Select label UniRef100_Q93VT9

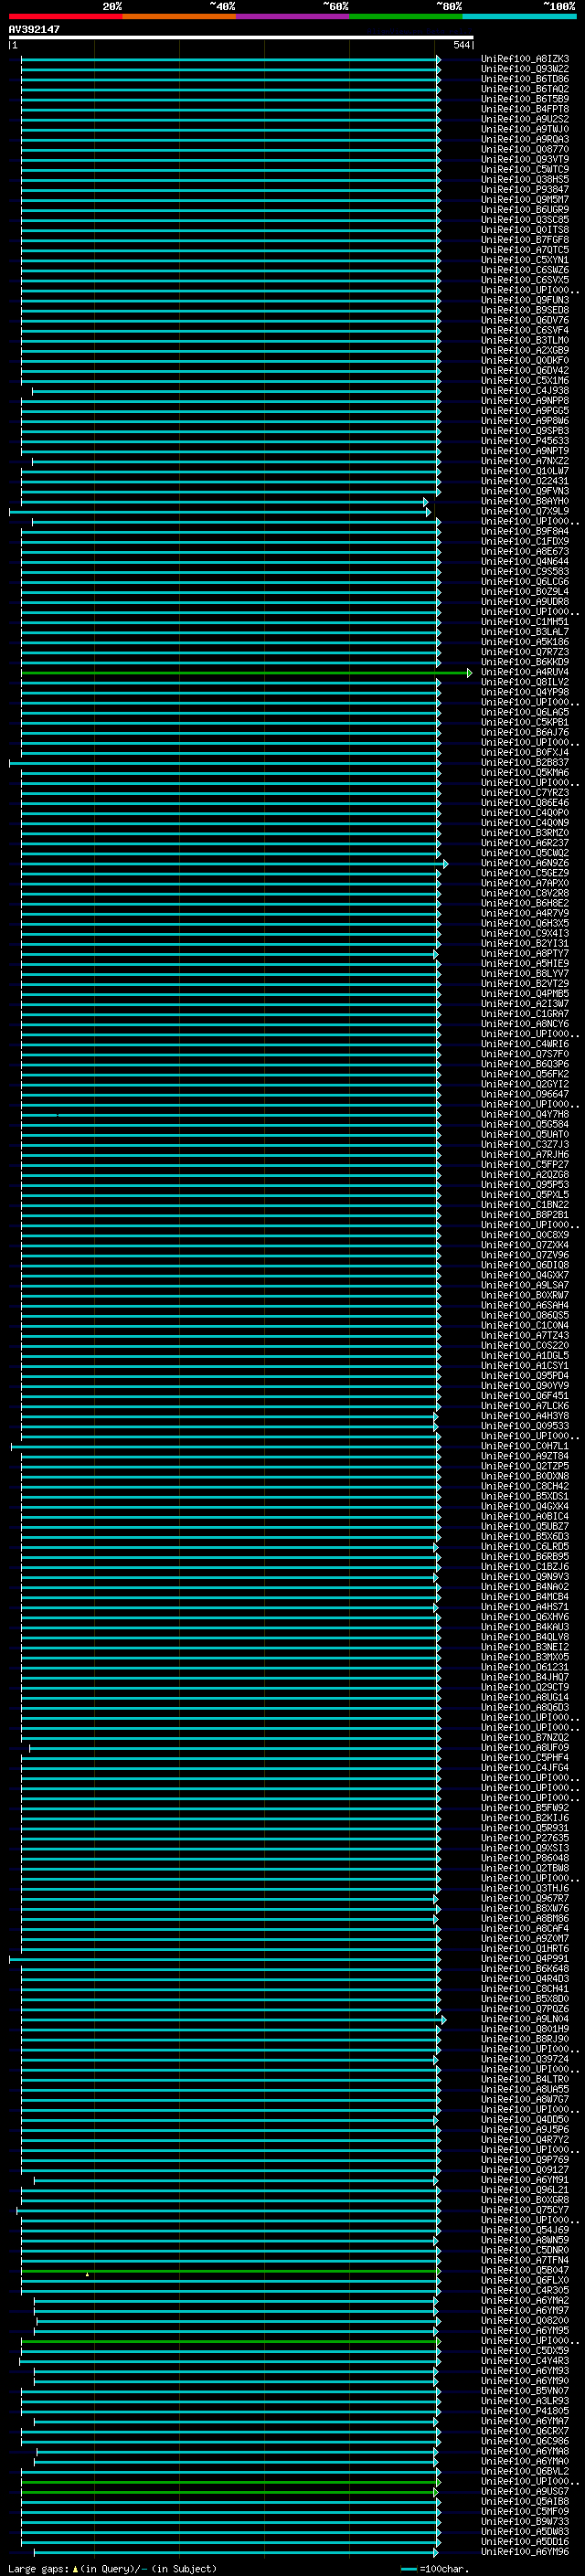pyautogui.click(x=525, y=159)
